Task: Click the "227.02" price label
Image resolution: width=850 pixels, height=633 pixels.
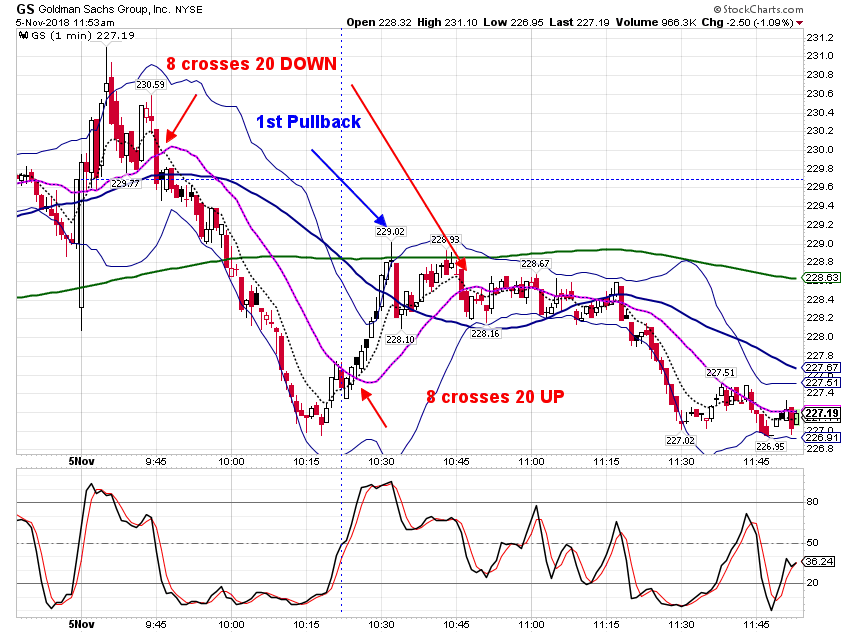Action: coord(680,440)
